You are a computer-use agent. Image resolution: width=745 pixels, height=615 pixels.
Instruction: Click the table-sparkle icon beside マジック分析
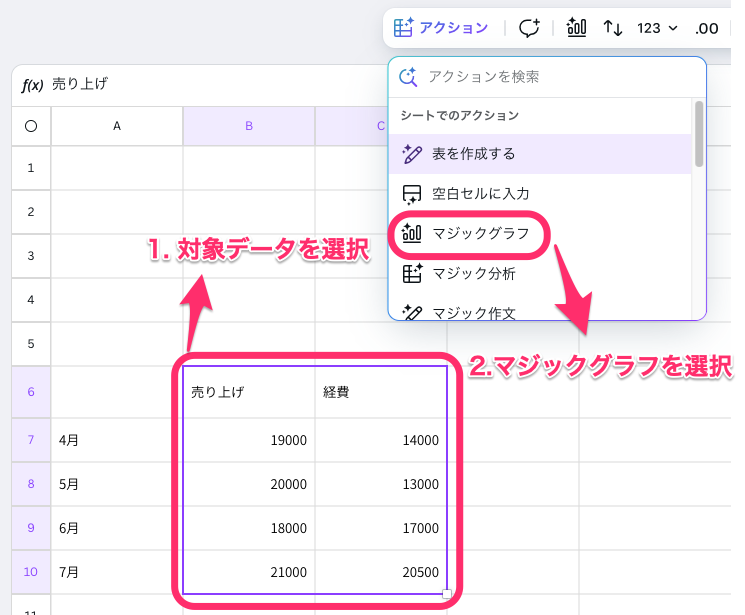(x=411, y=273)
